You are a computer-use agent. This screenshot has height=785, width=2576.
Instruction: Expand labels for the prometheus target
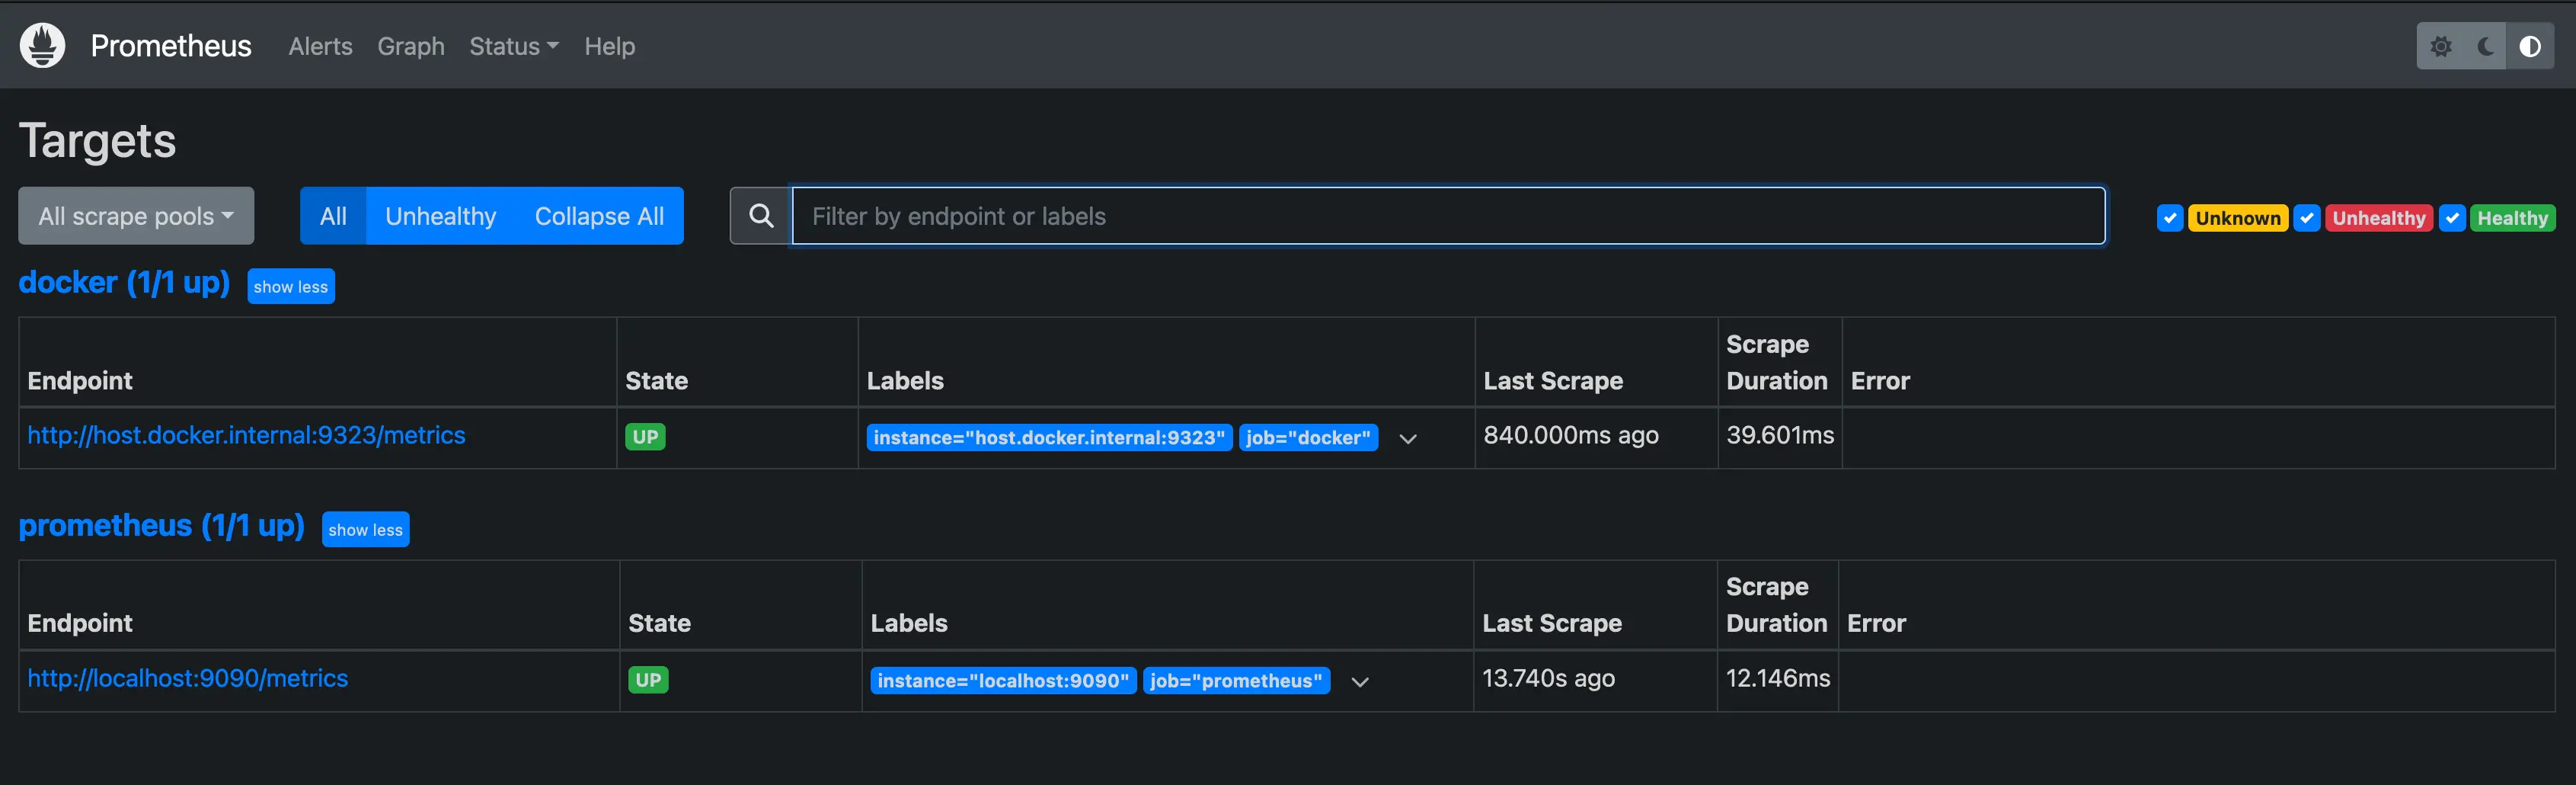coord(1360,682)
